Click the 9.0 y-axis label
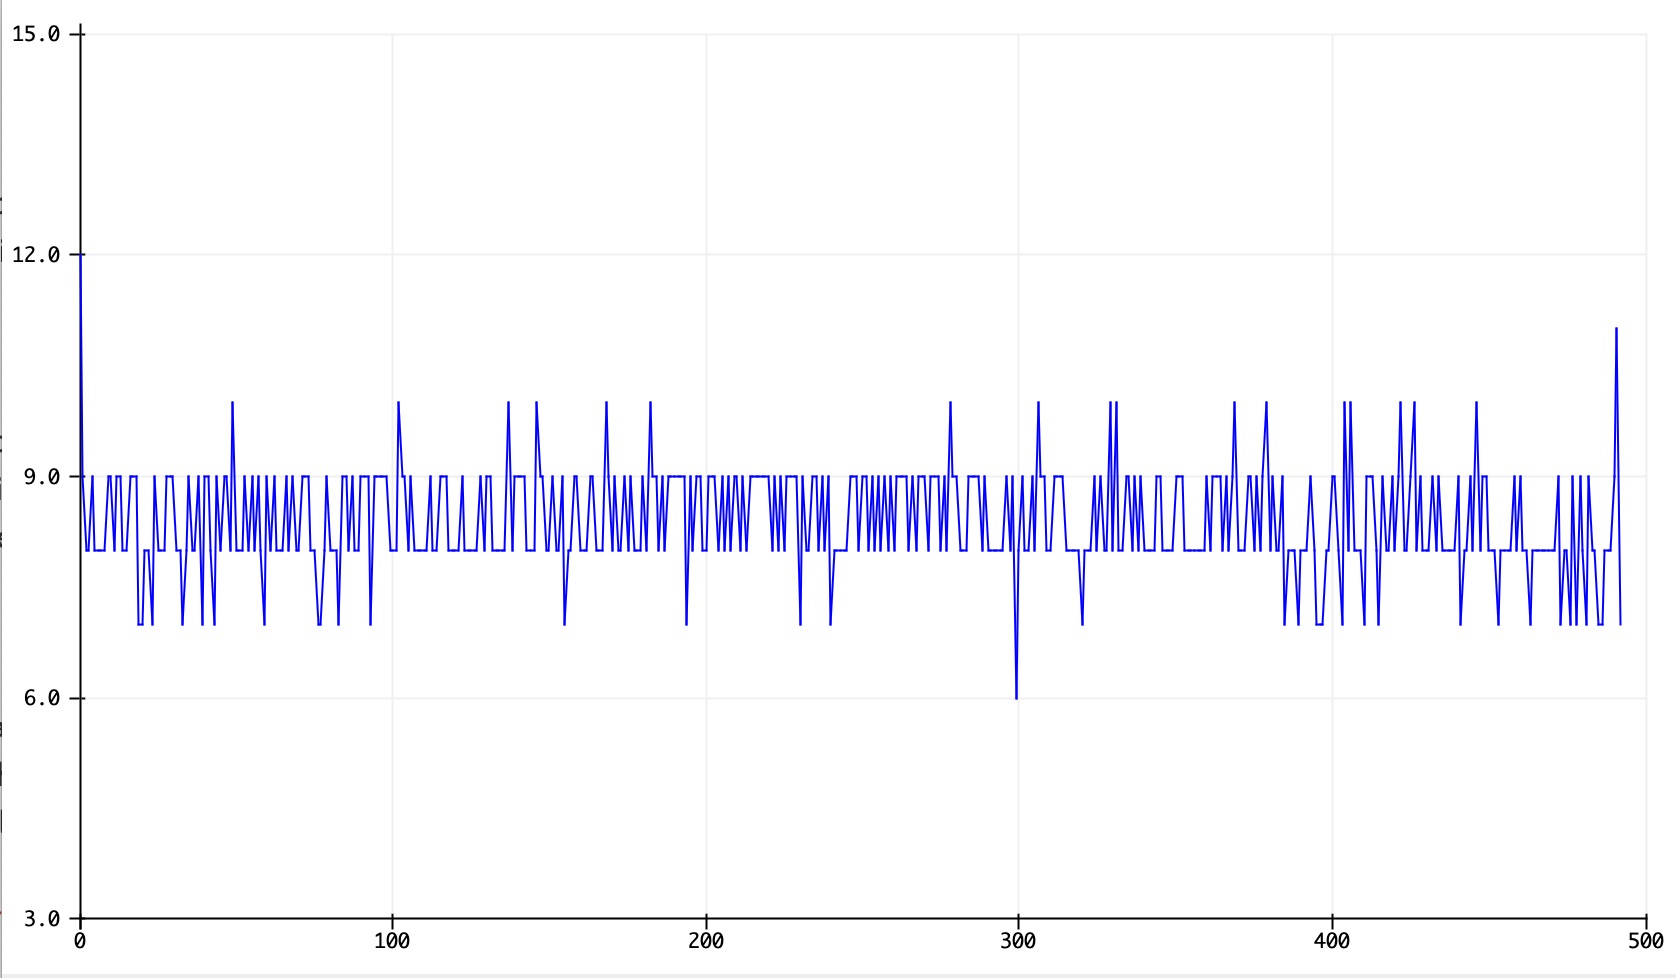The height and width of the screenshot is (978, 1676). [x=42, y=477]
